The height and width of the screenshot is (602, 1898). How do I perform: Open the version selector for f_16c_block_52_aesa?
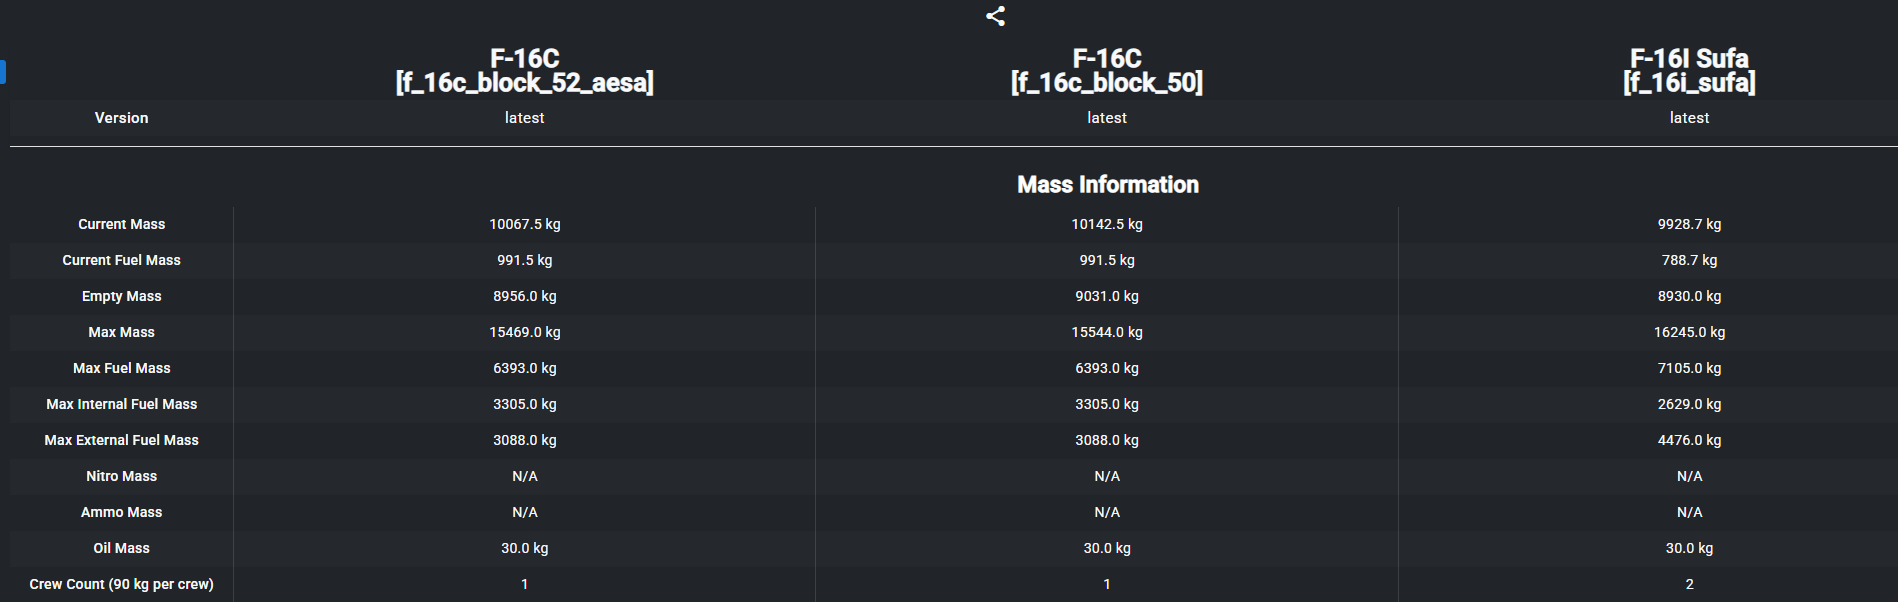click(x=524, y=118)
